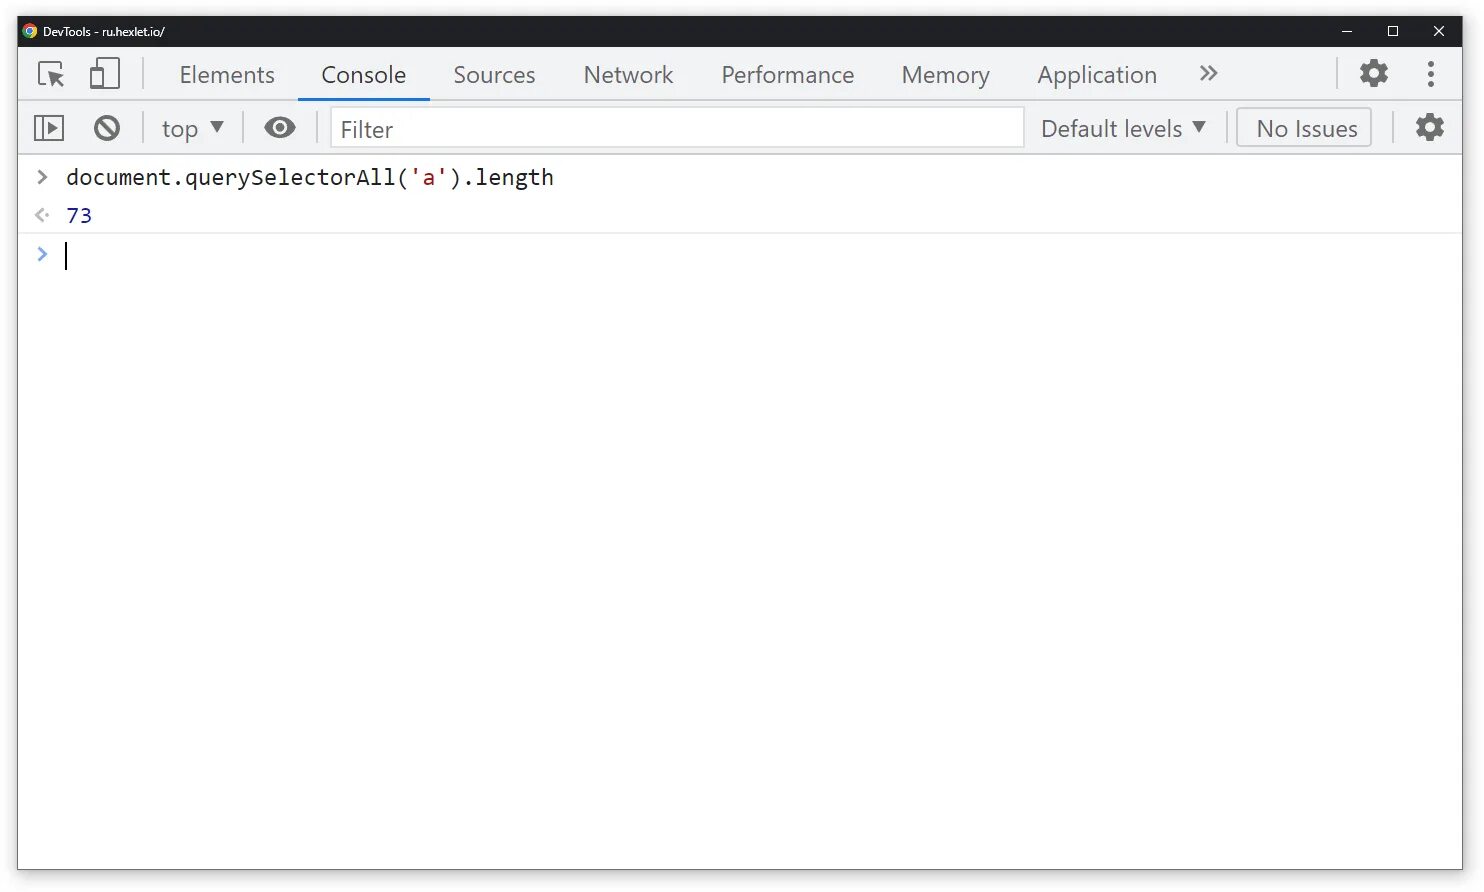This screenshot has width=1484, height=892.
Task: Close the DevTools window
Action: (1439, 31)
